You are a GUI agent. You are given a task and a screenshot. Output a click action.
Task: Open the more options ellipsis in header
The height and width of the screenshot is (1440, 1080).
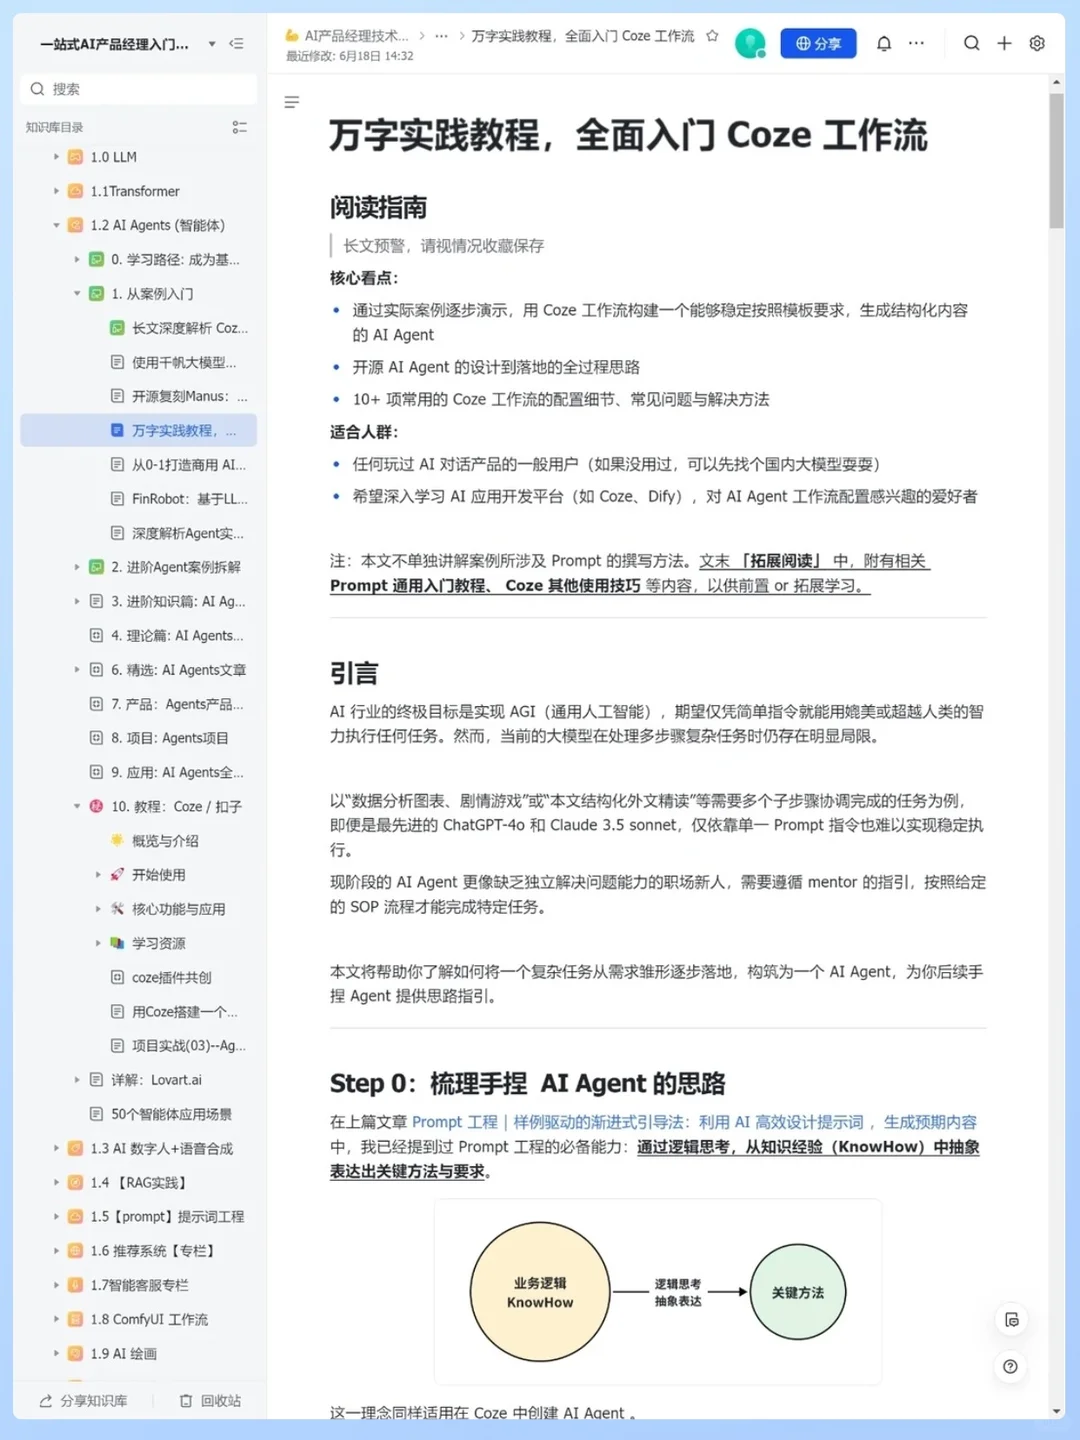(x=916, y=44)
